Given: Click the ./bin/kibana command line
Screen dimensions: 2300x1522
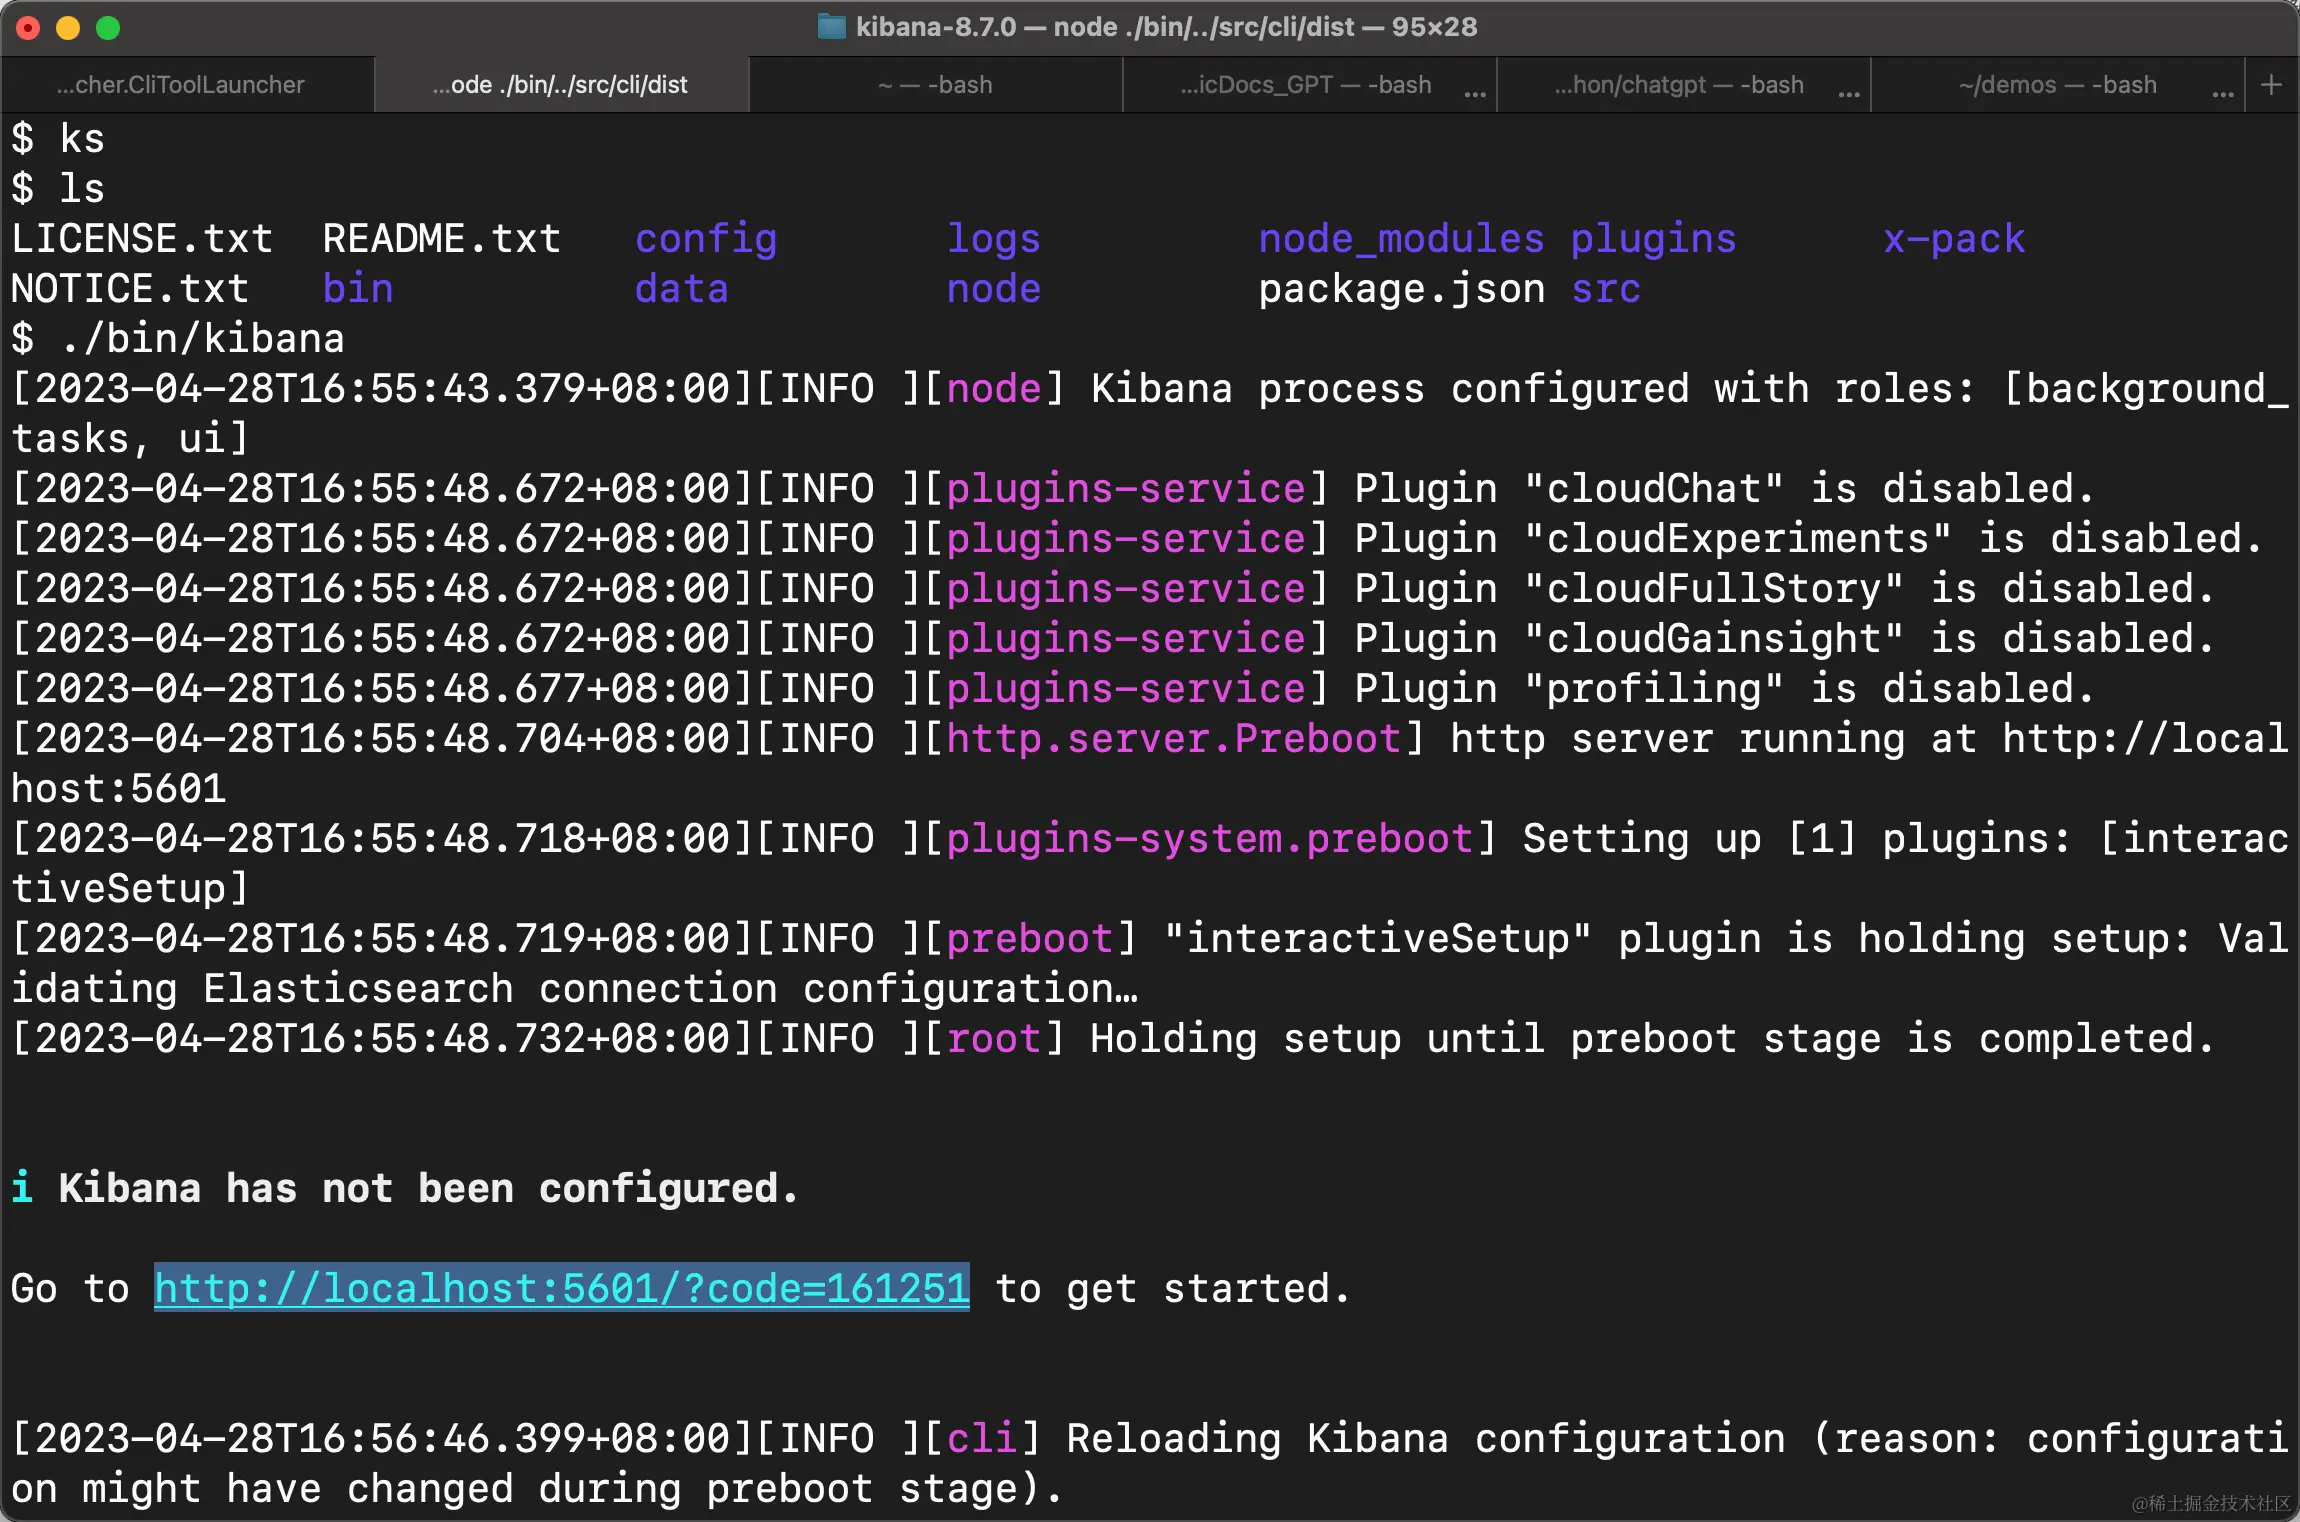Looking at the screenshot, I should [x=203, y=339].
